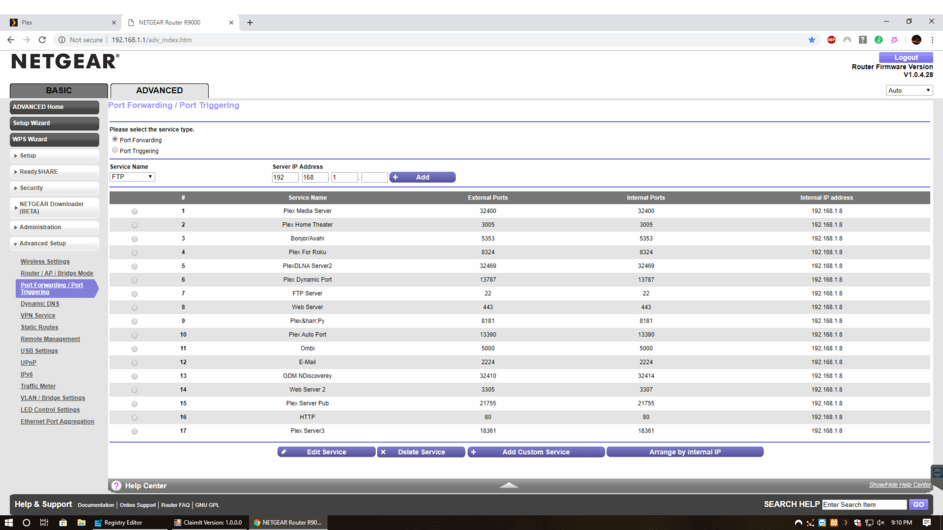Switch to the ADVANCED tab

[159, 90]
